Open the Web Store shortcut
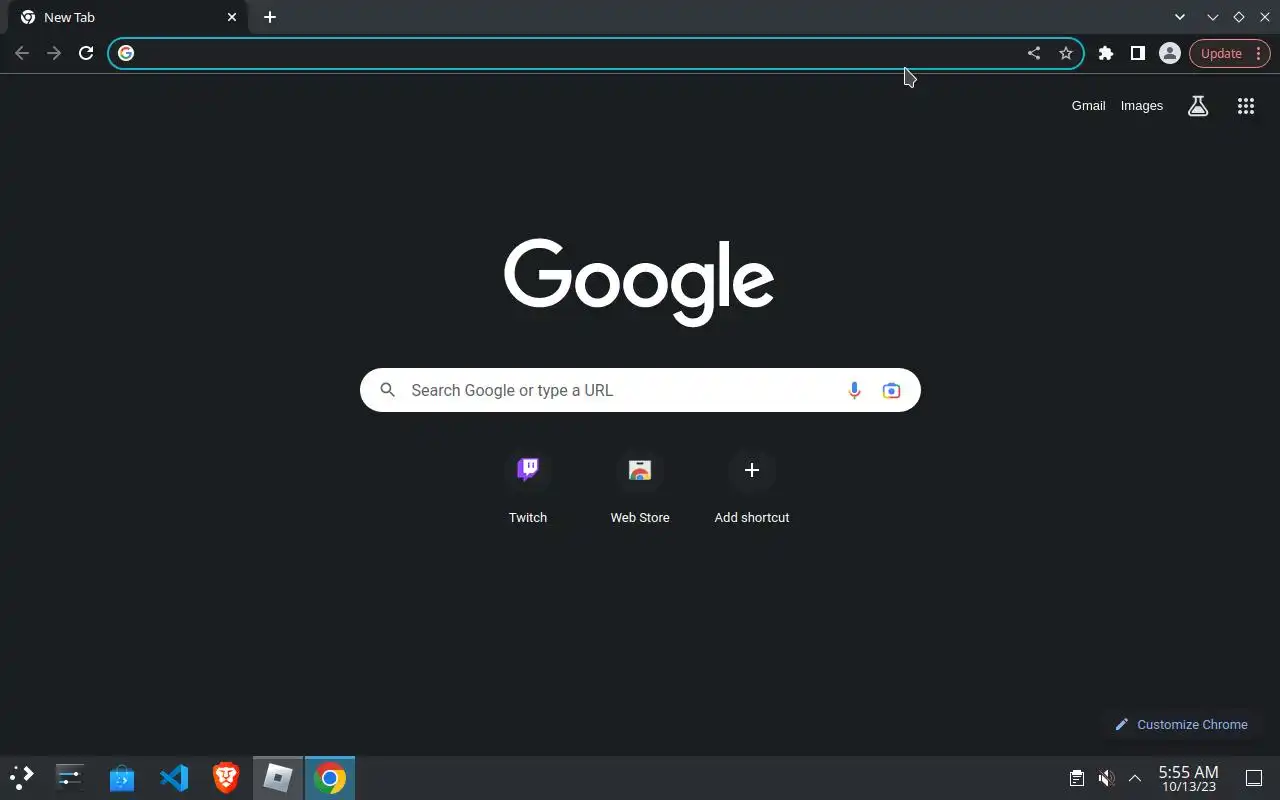Image resolution: width=1280 pixels, height=800 pixels. 640,487
